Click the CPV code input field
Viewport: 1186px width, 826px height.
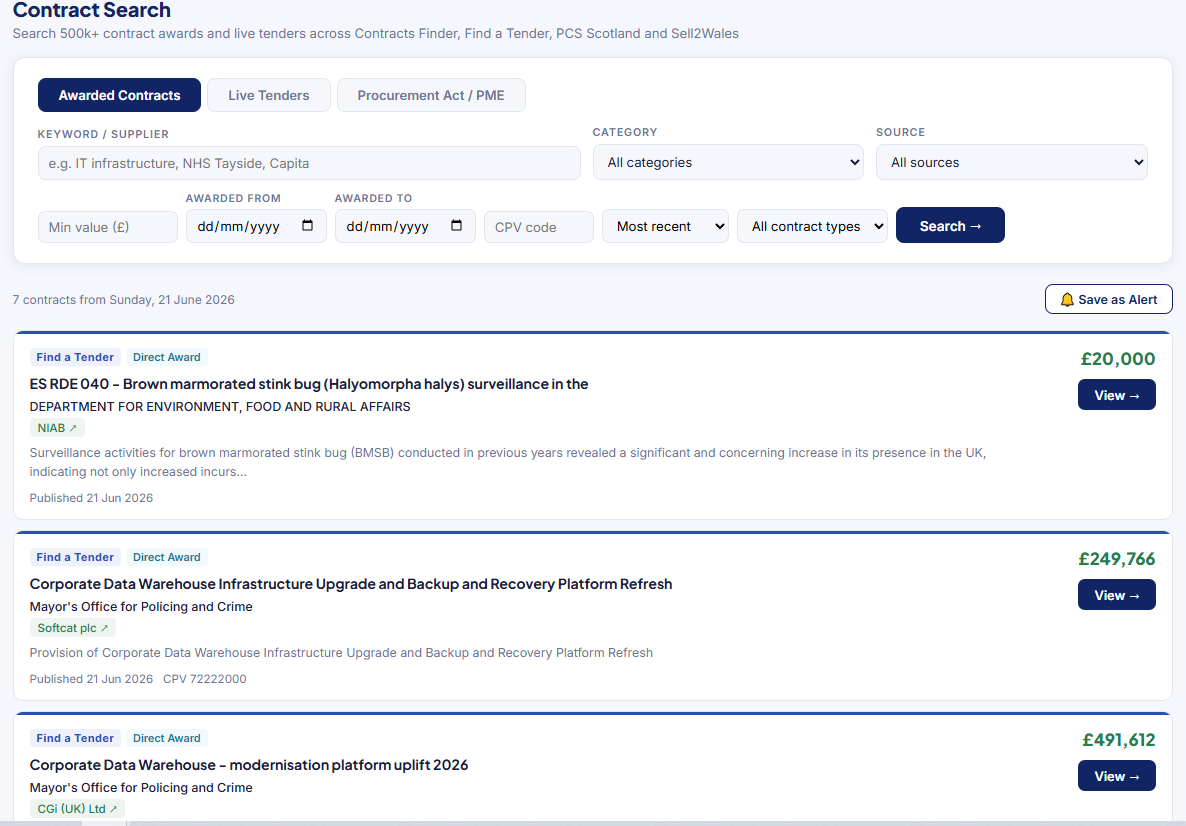pyautogui.click(x=539, y=227)
